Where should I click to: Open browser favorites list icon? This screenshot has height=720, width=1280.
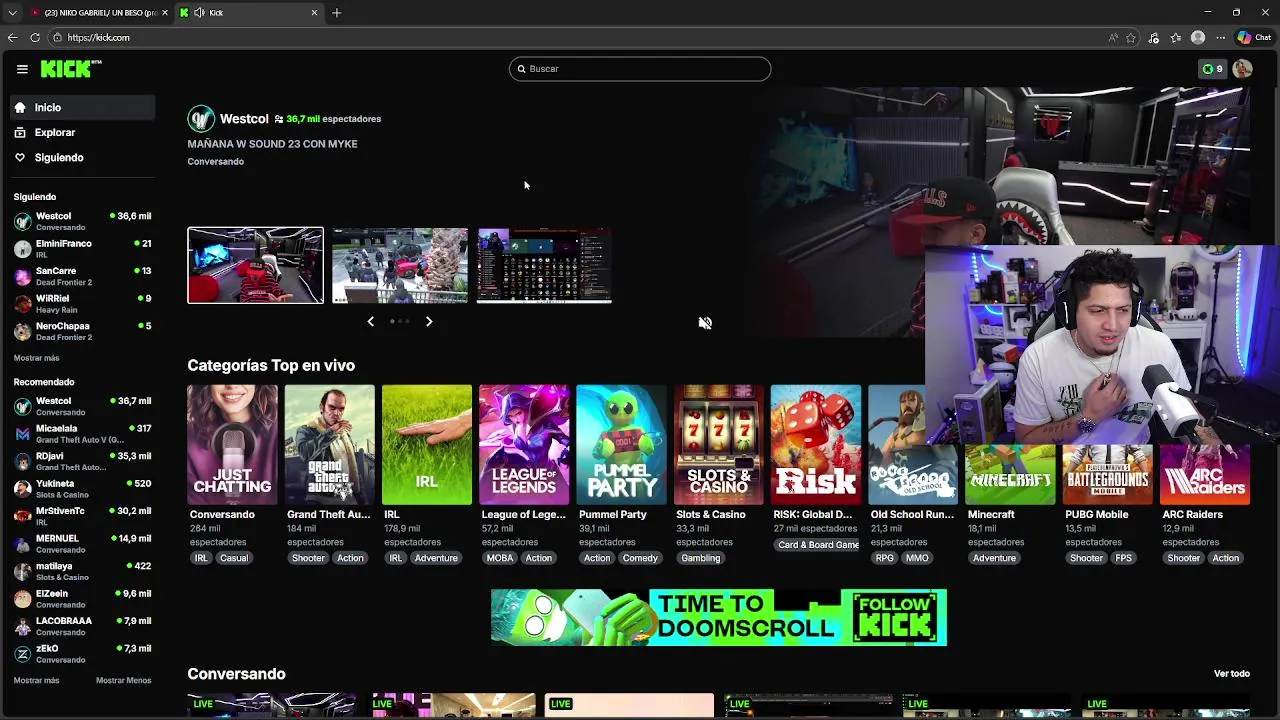tap(1176, 38)
